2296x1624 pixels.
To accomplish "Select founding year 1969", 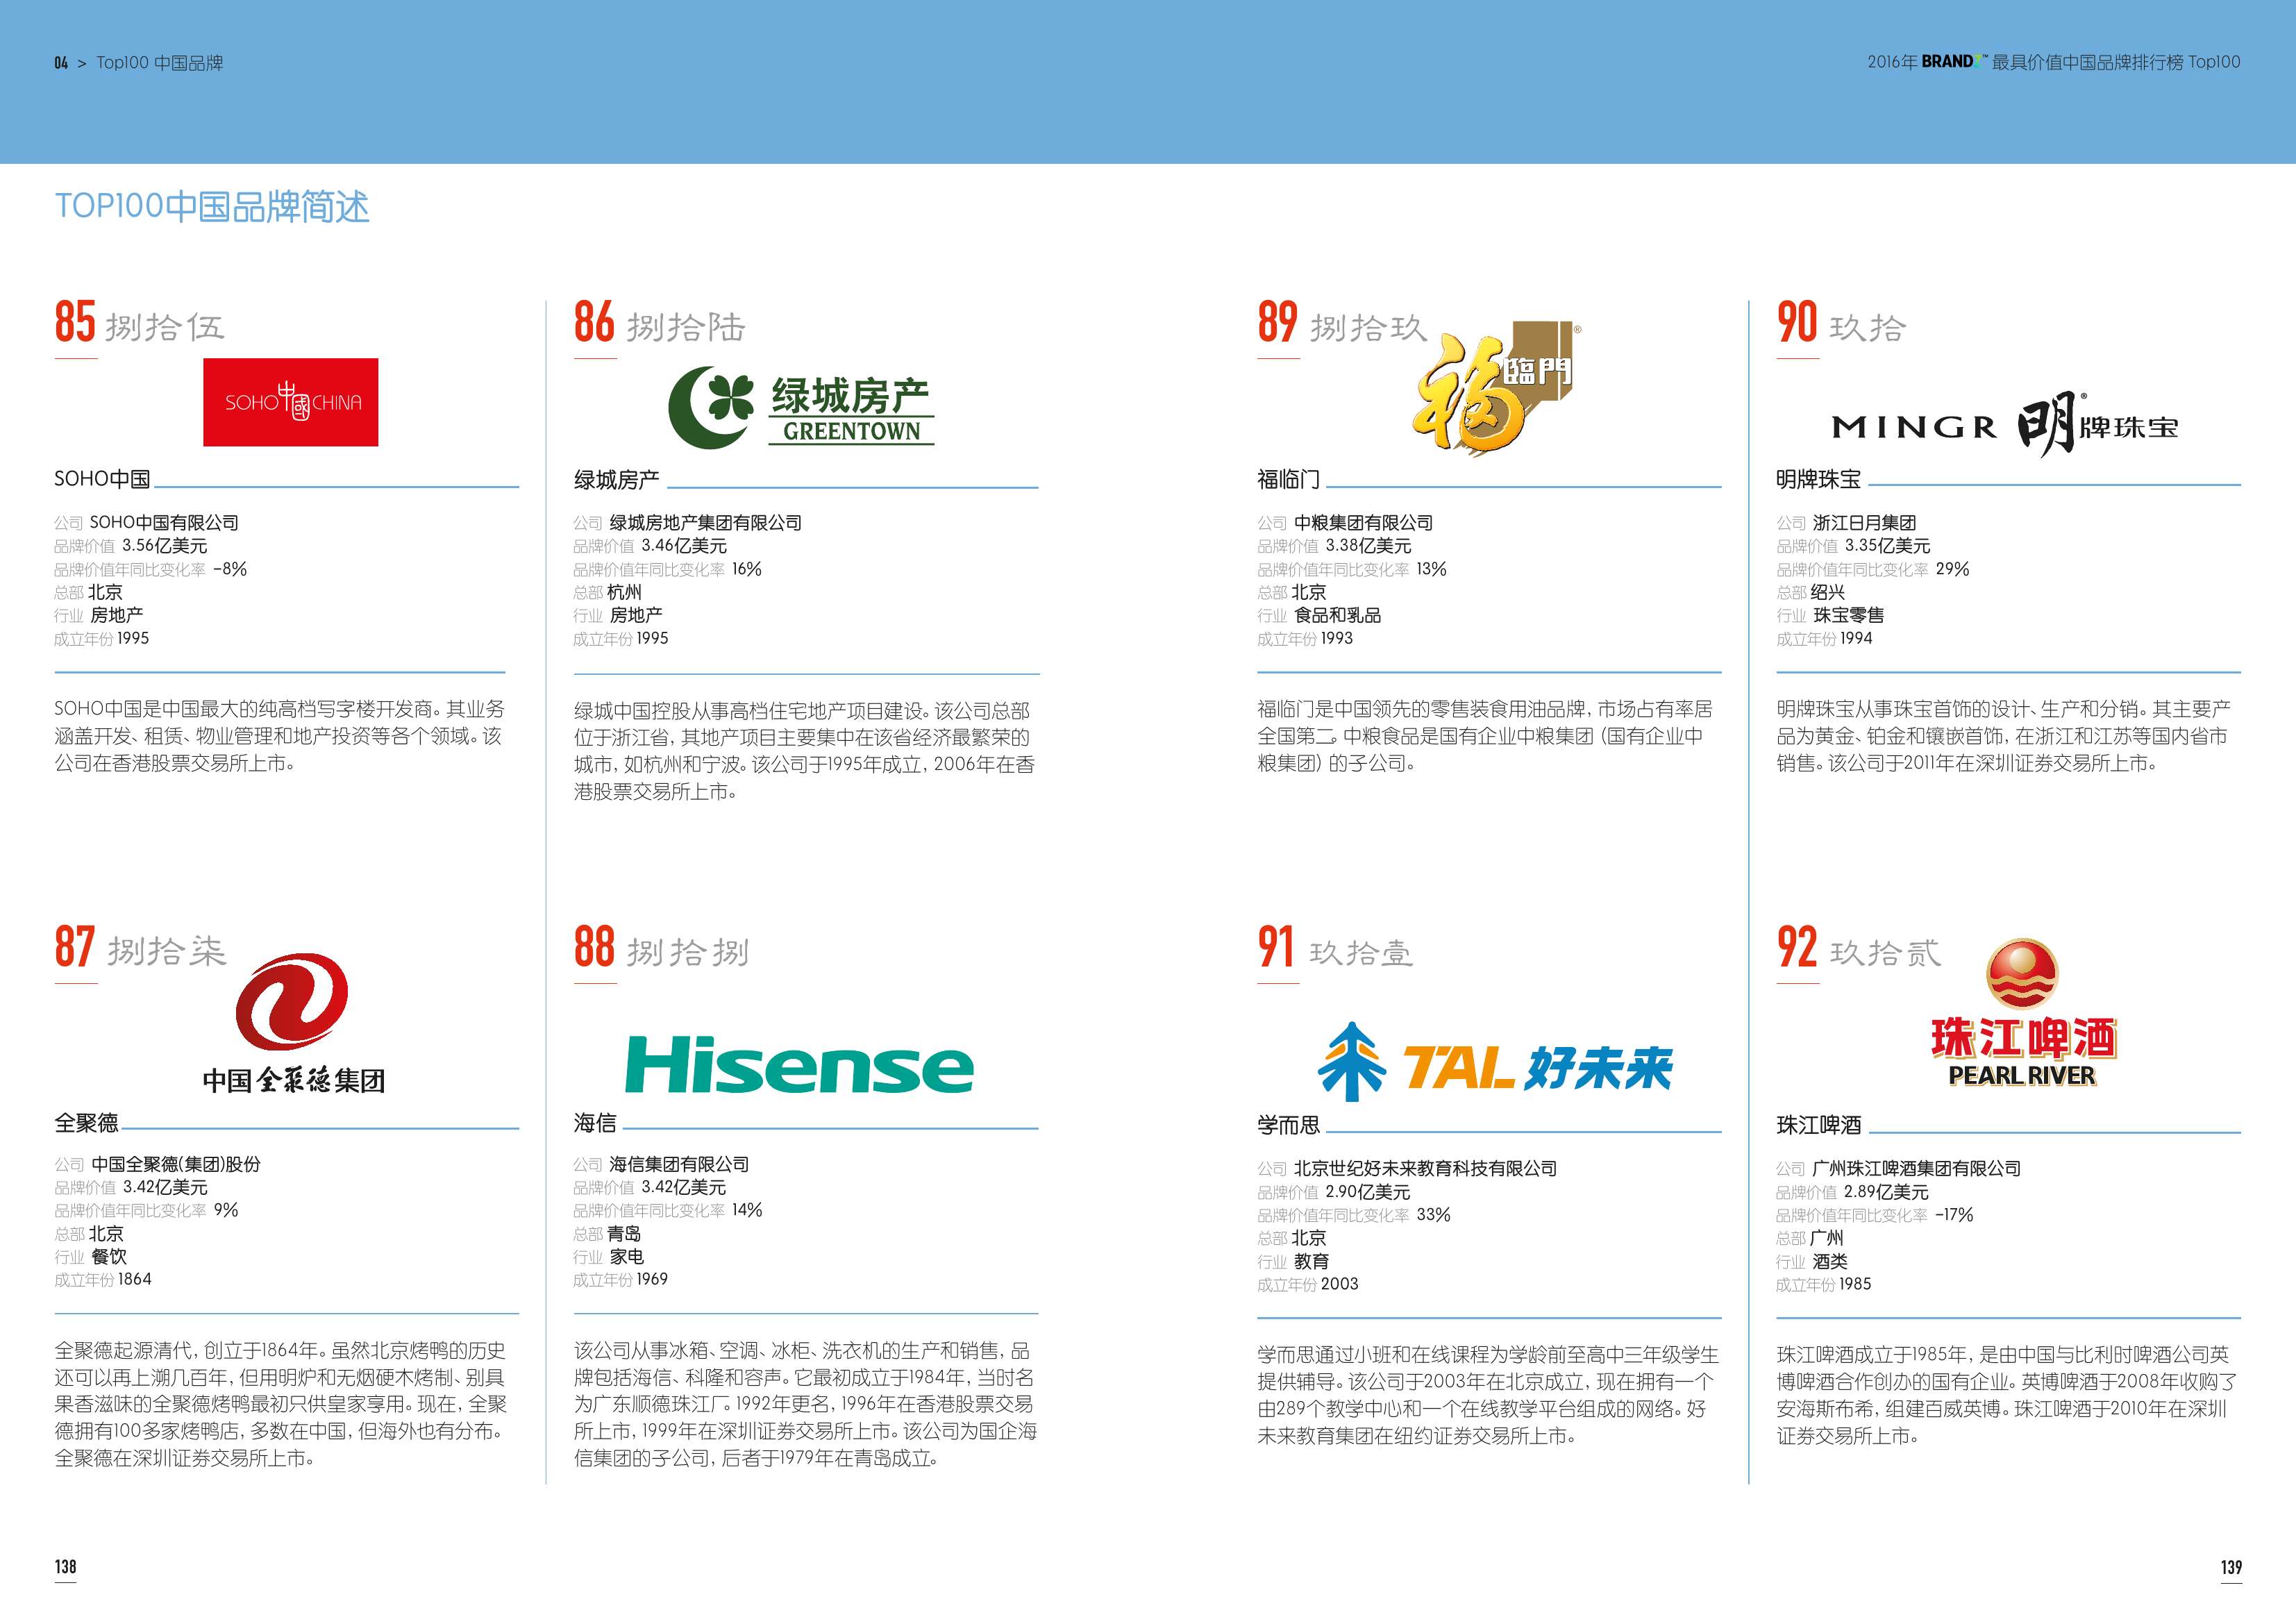I will (652, 1280).
